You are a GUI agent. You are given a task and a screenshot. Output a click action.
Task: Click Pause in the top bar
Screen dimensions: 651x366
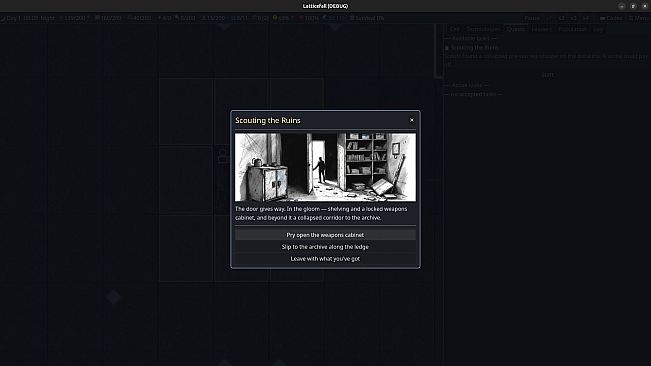[532, 18]
